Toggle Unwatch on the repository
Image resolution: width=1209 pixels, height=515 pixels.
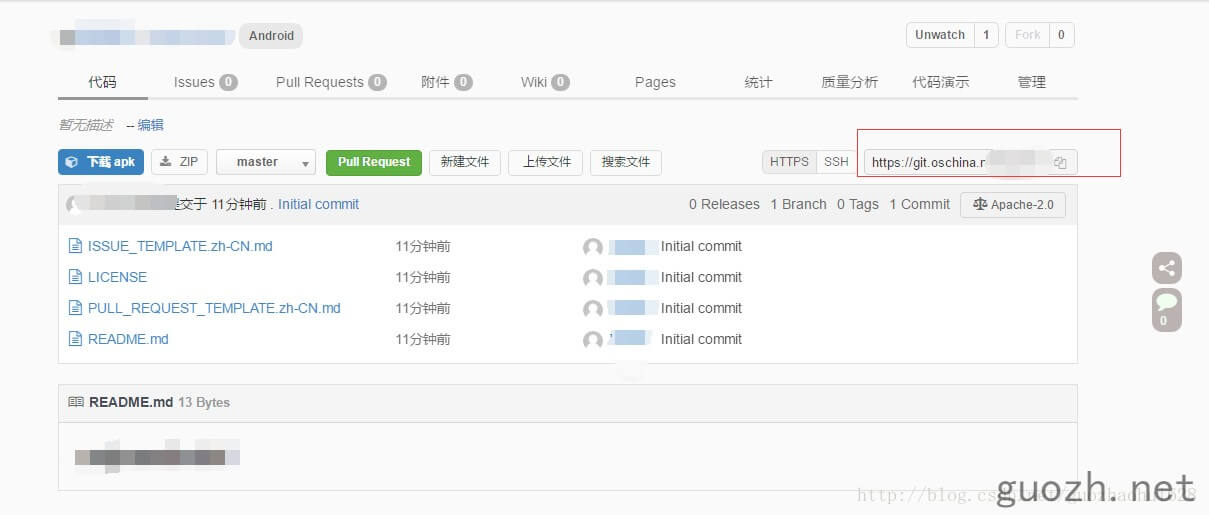pyautogui.click(x=939, y=35)
